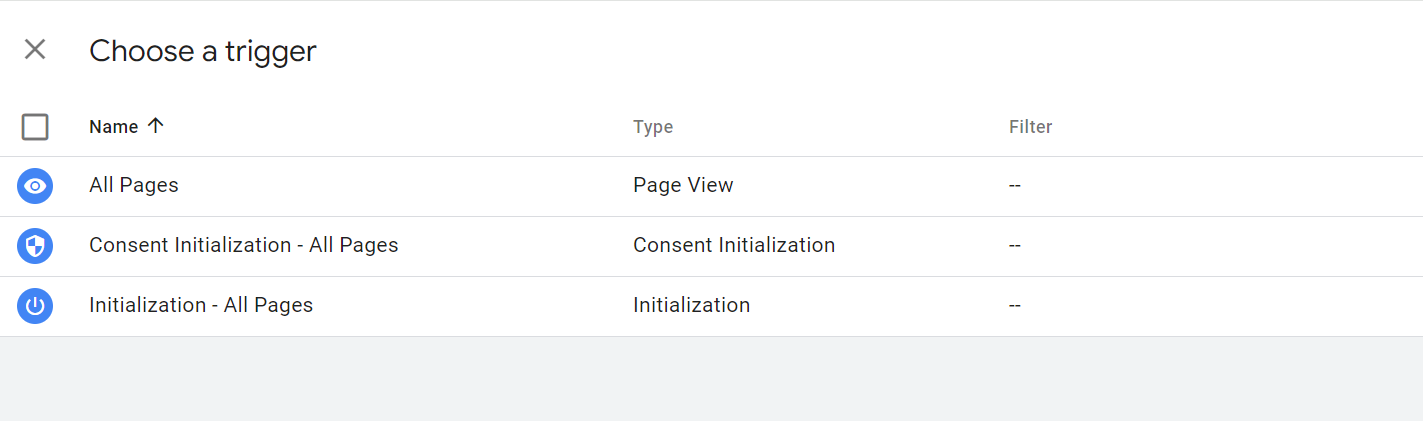Close the Choose a trigger panel

coord(35,49)
